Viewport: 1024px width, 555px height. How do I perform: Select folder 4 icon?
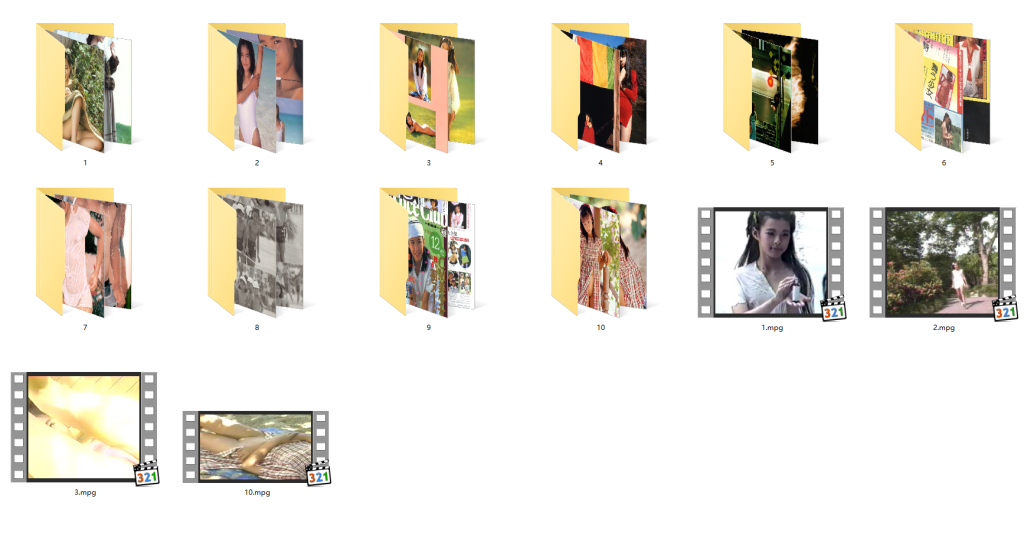[600, 88]
